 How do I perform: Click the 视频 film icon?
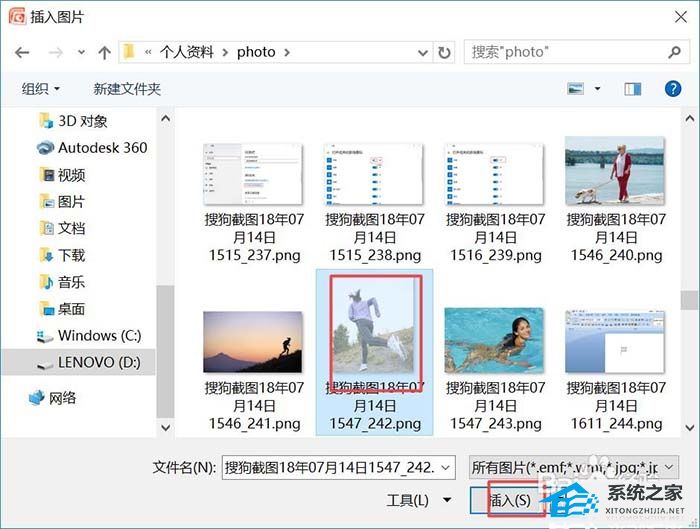click(47, 175)
